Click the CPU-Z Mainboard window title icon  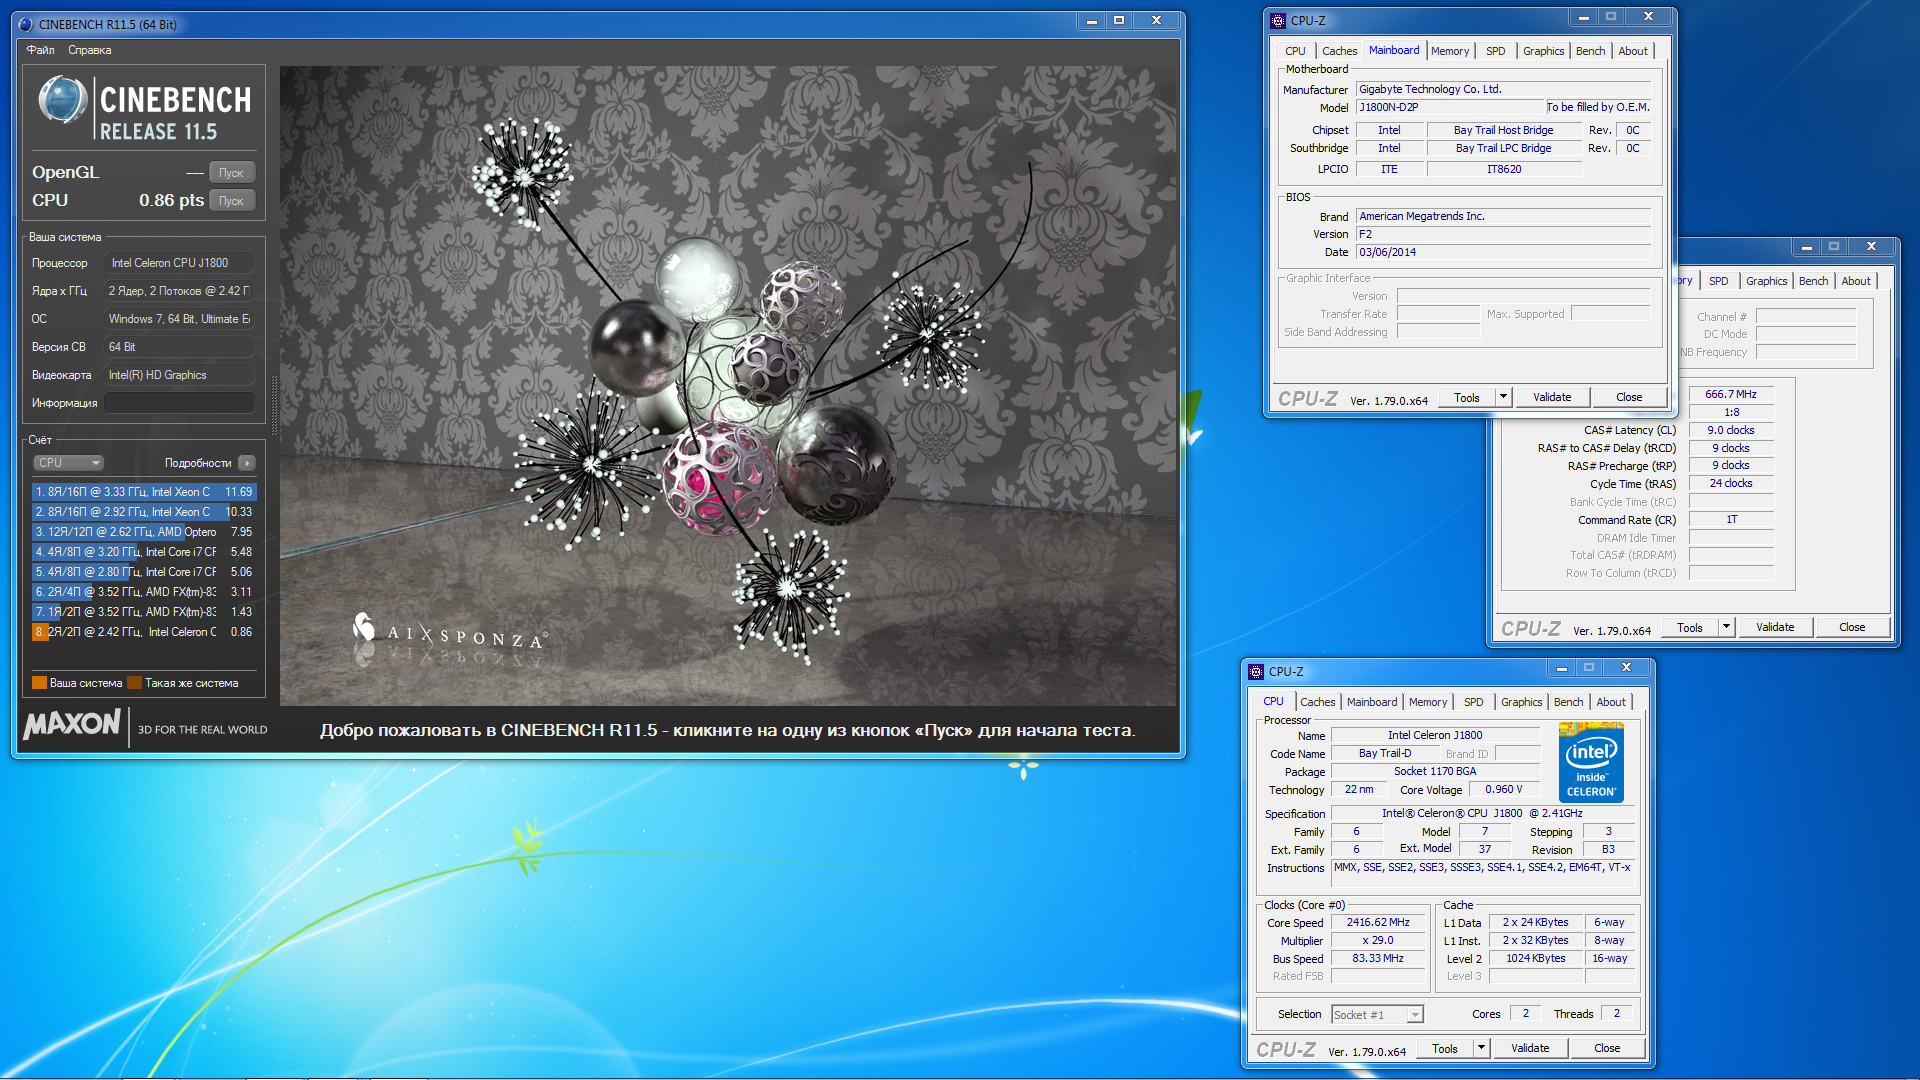[x=1277, y=20]
